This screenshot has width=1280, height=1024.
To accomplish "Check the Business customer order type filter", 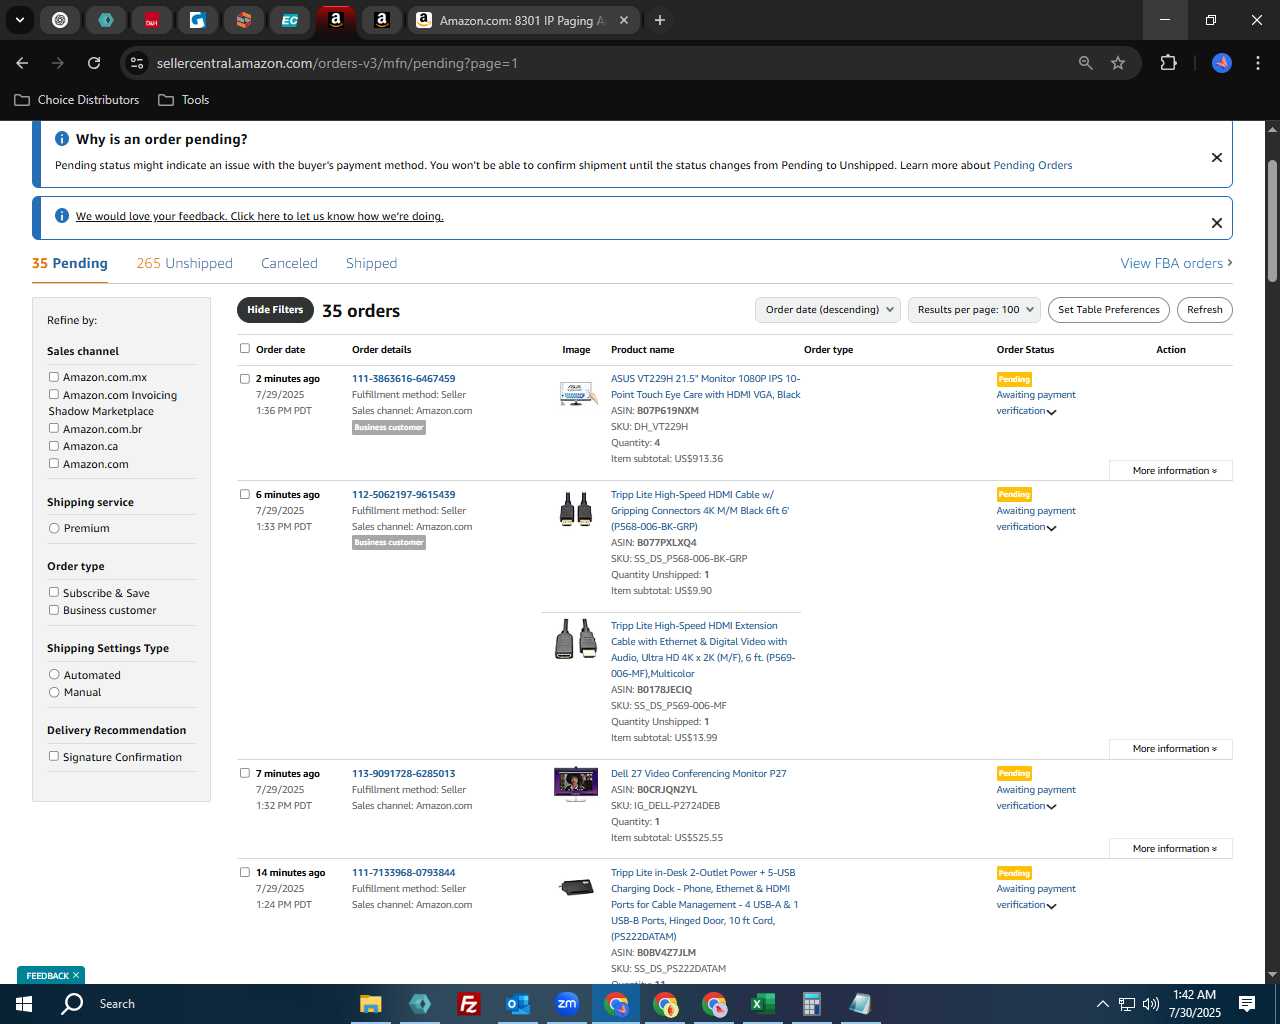I will point(54,610).
